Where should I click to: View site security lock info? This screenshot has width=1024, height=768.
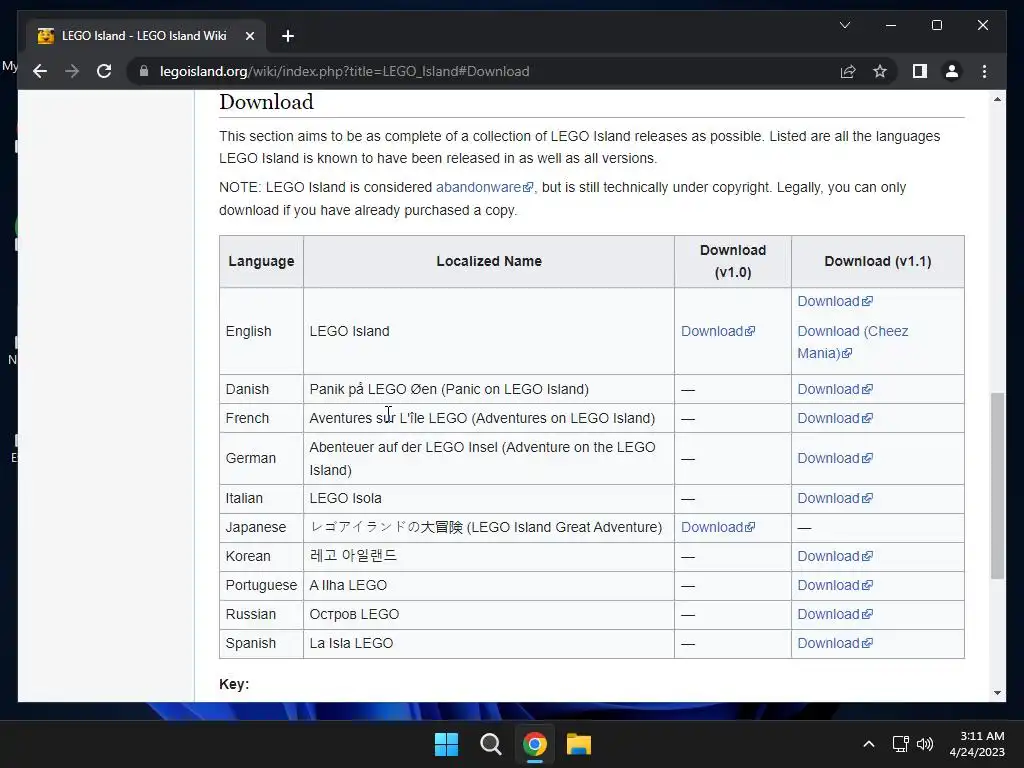(144, 71)
